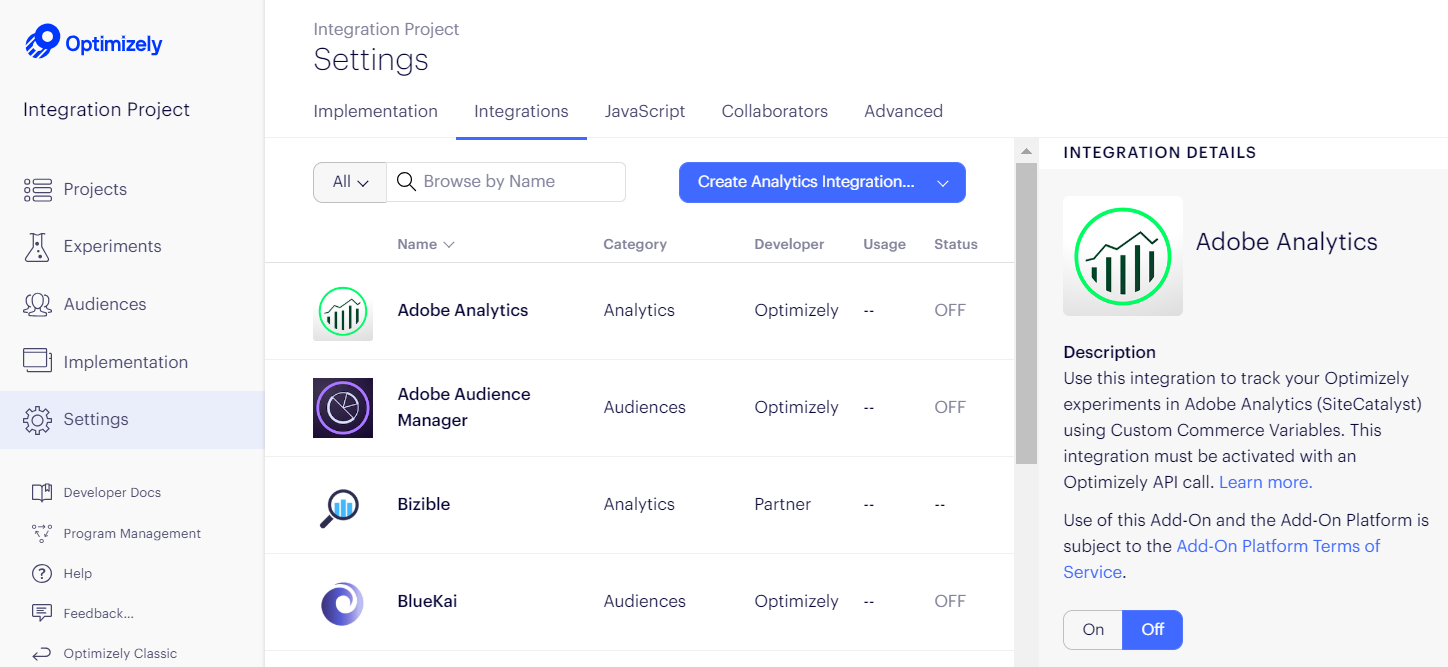Turn the Adobe Analytics integration On
The width and height of the screenshot is (1448, 667).
click(1093, 630)
